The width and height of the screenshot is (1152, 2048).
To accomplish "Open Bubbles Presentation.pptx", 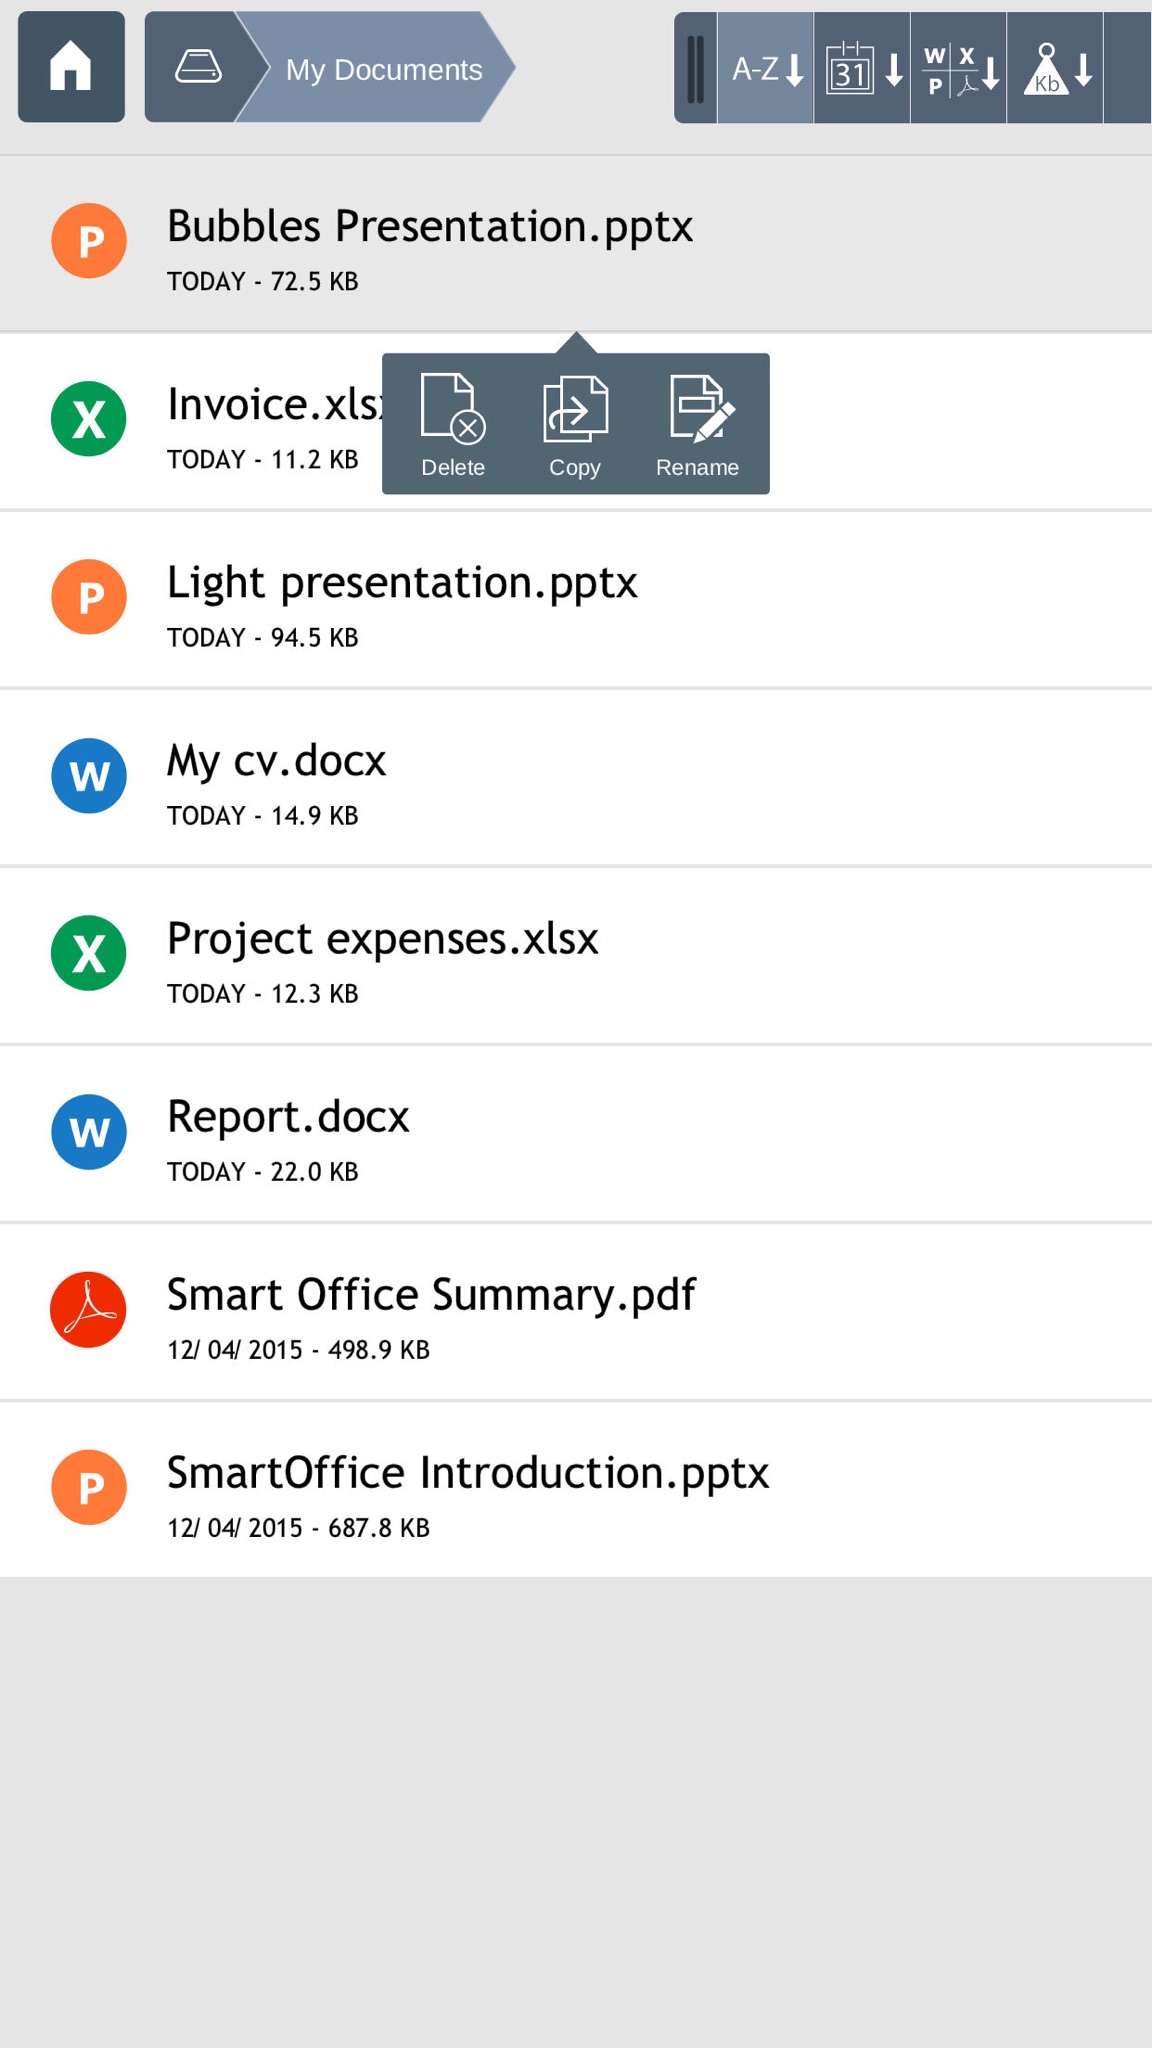I will coord(576,243).
